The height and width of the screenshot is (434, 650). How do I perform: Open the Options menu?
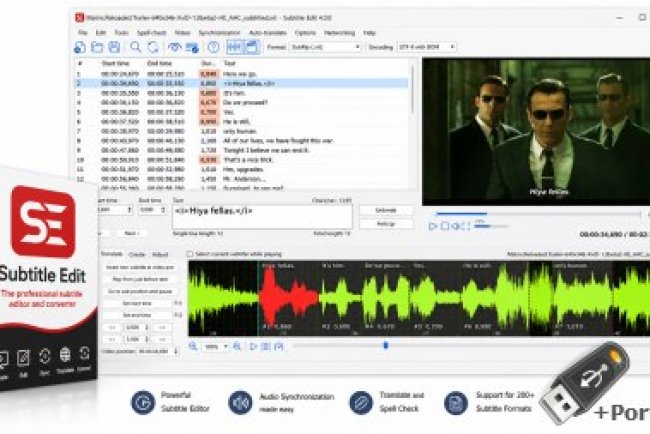[305, 33]
